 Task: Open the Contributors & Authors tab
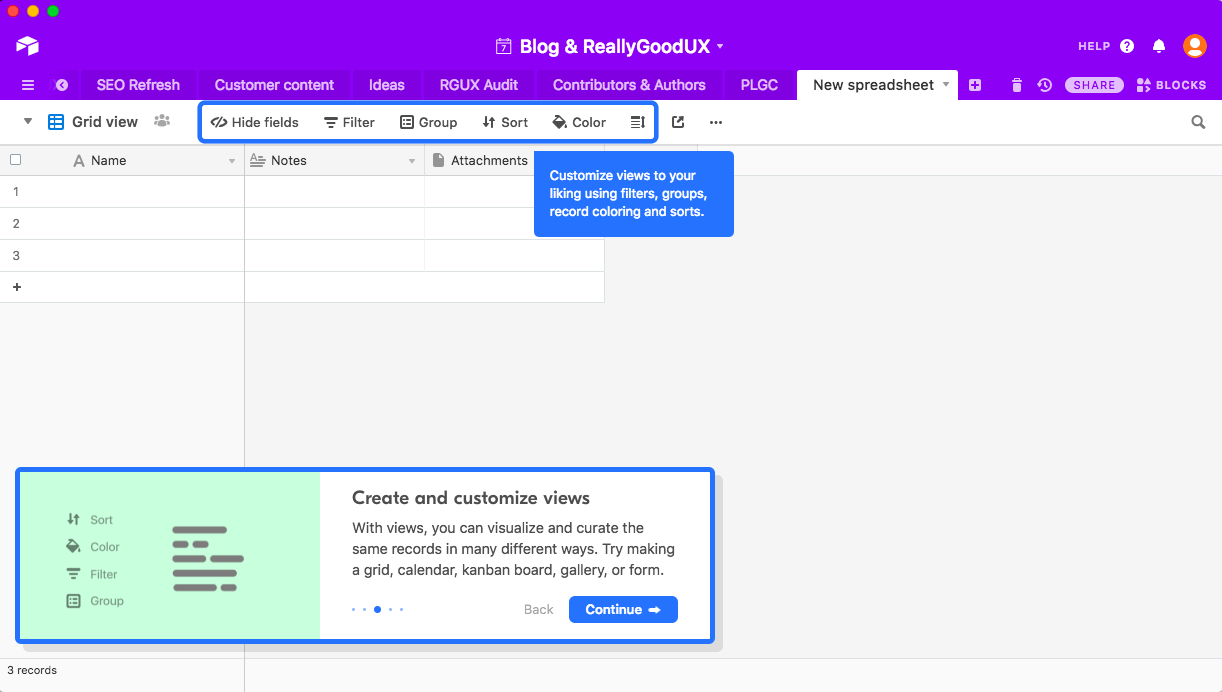pyautogui.click(x=629, y=85)
